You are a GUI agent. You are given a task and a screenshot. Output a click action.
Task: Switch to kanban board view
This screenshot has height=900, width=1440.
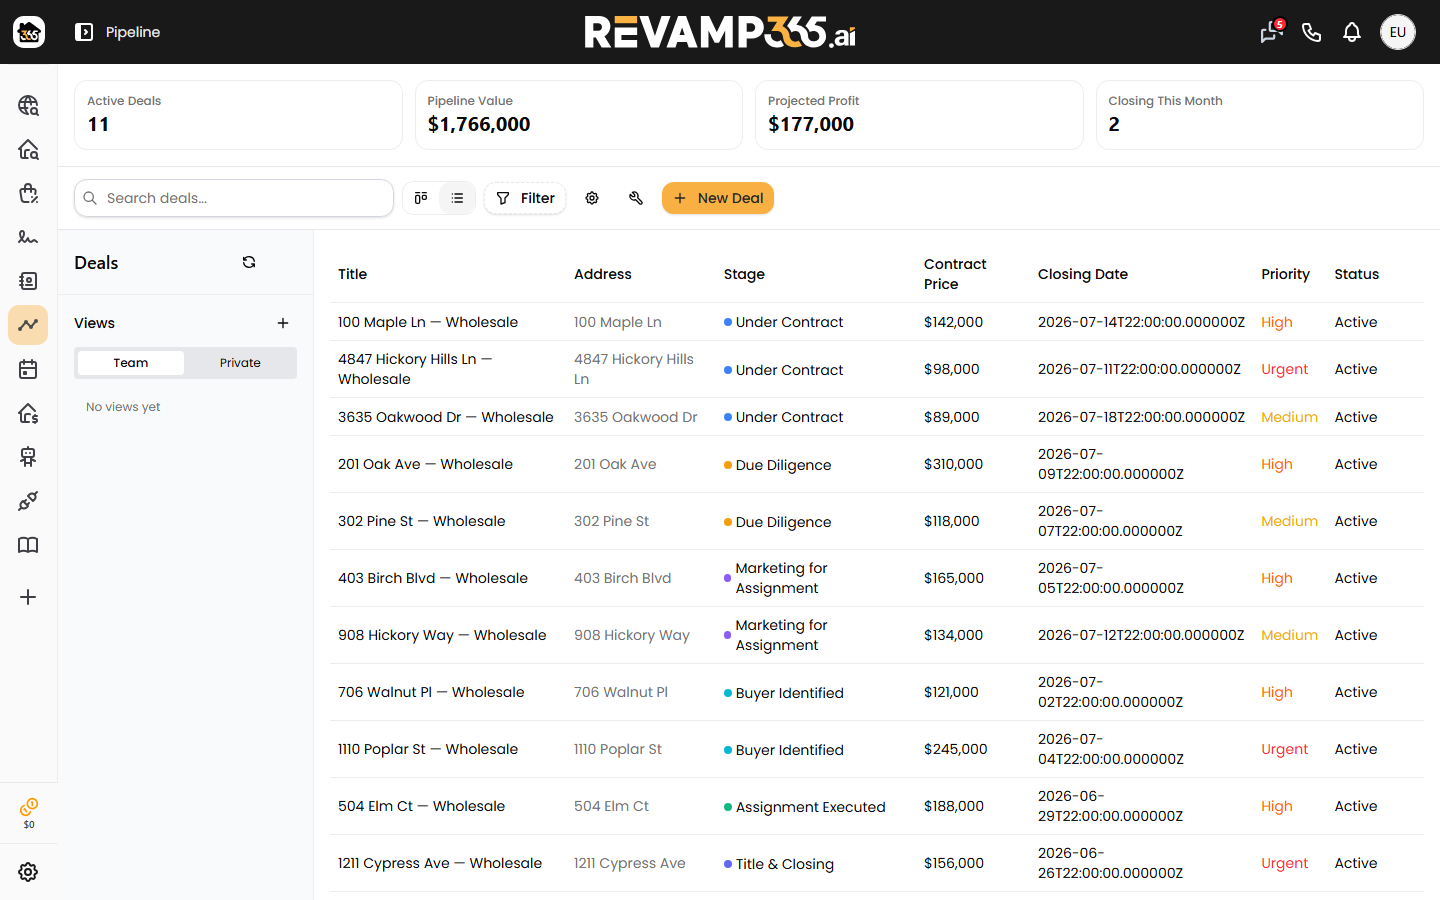point(421,198)
